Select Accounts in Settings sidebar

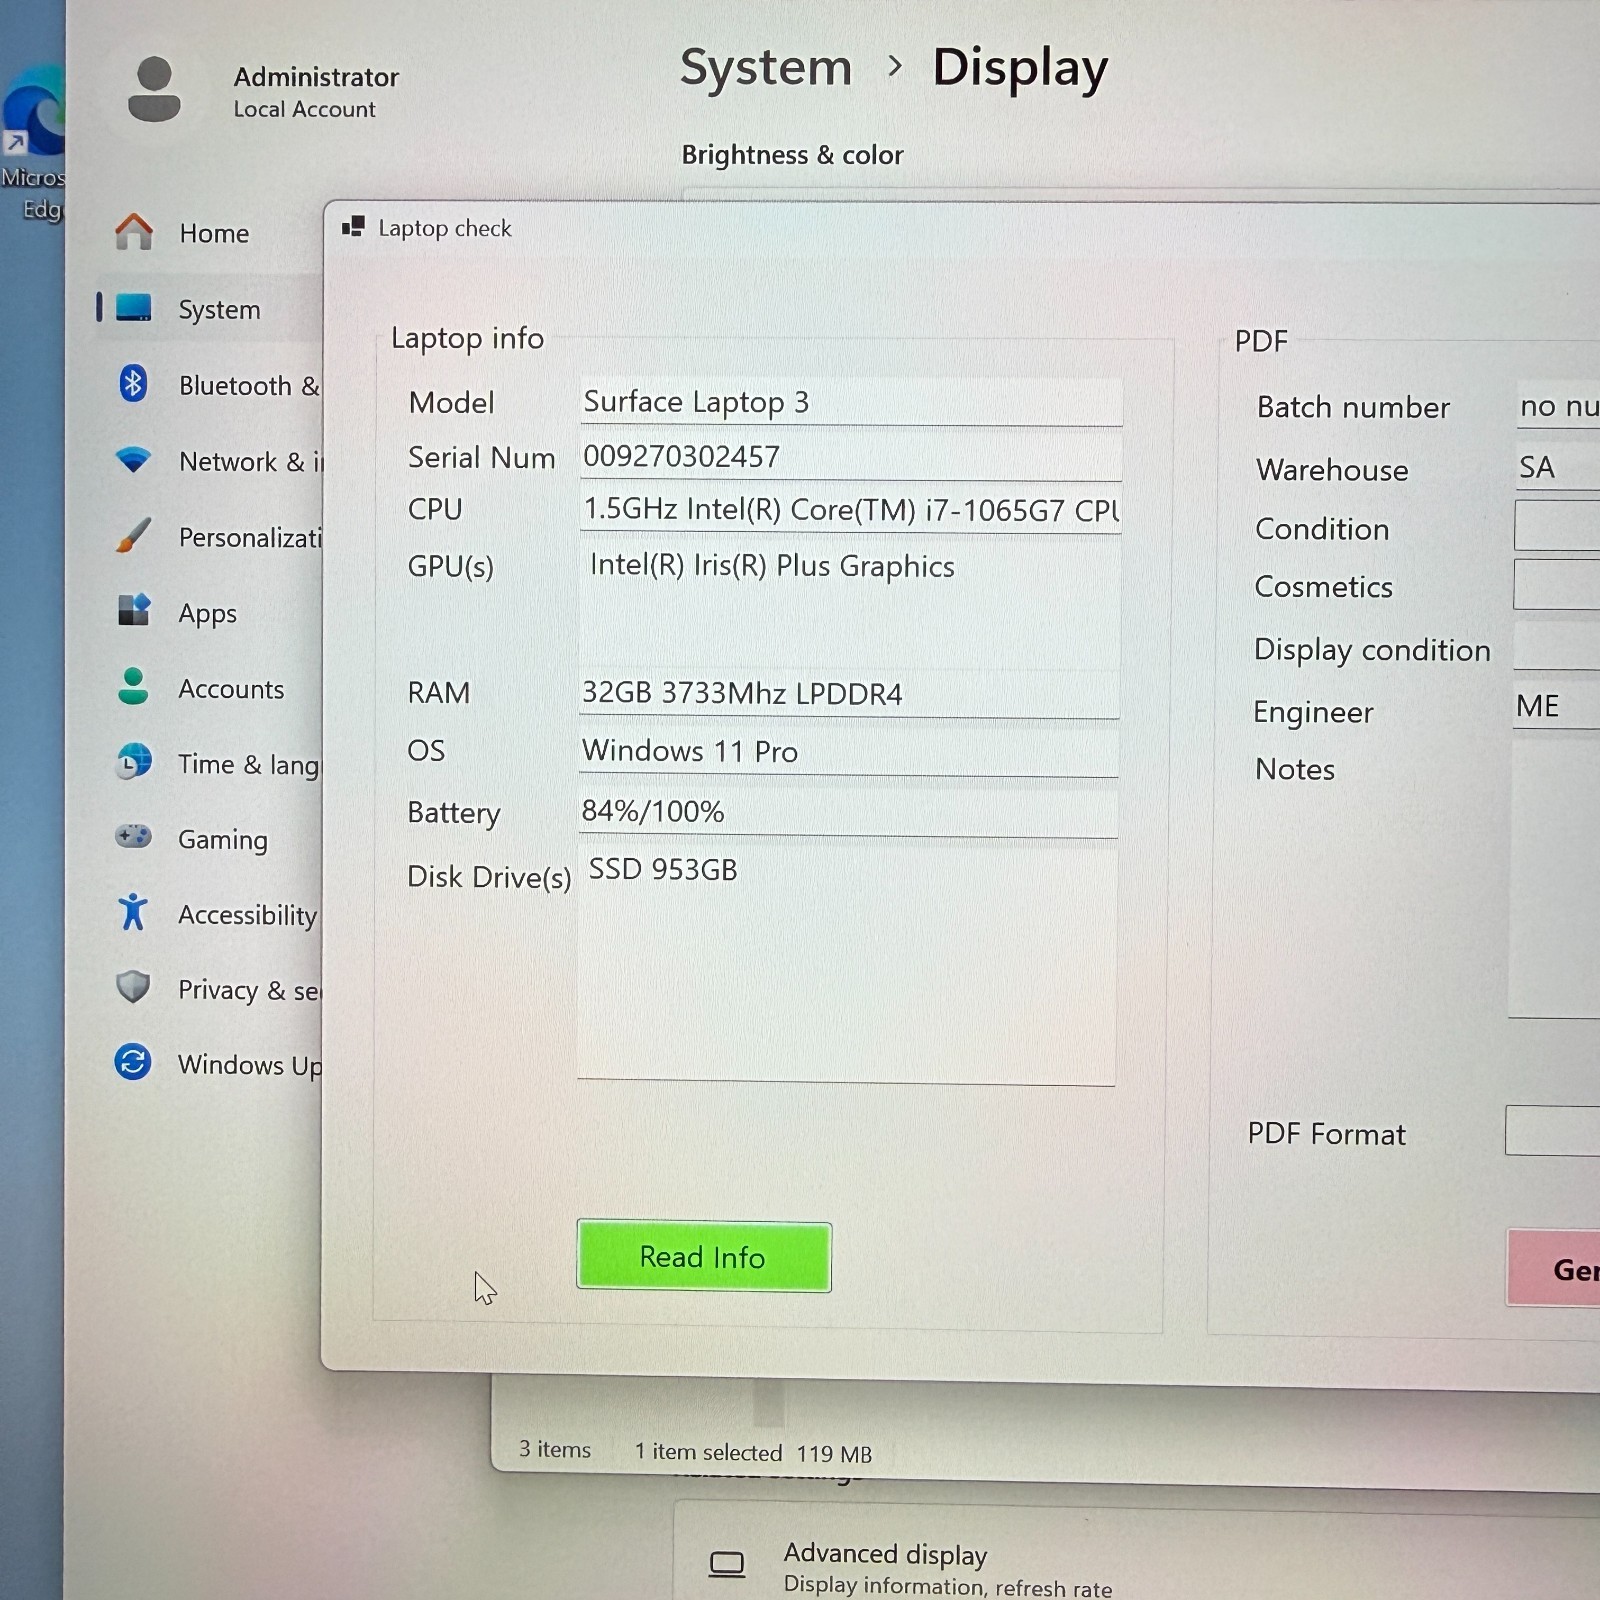click(231, 689)
